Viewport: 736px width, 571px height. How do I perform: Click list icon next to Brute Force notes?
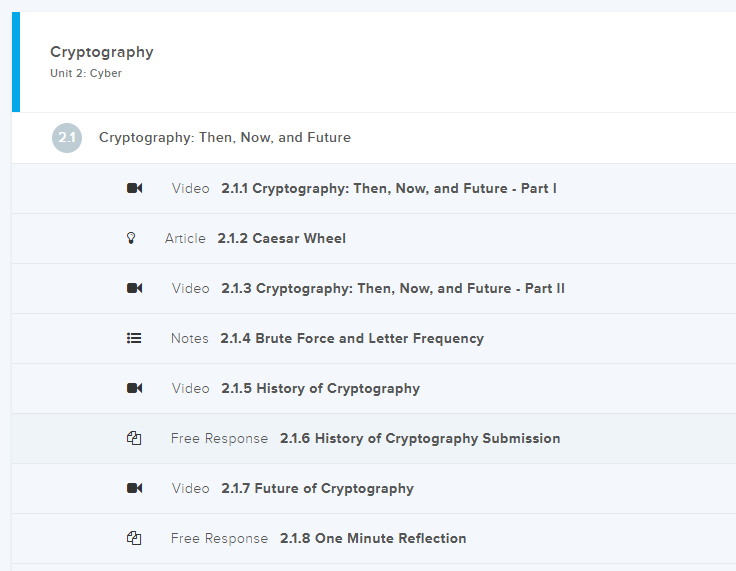pyautogui.click(x=134, y=338)
